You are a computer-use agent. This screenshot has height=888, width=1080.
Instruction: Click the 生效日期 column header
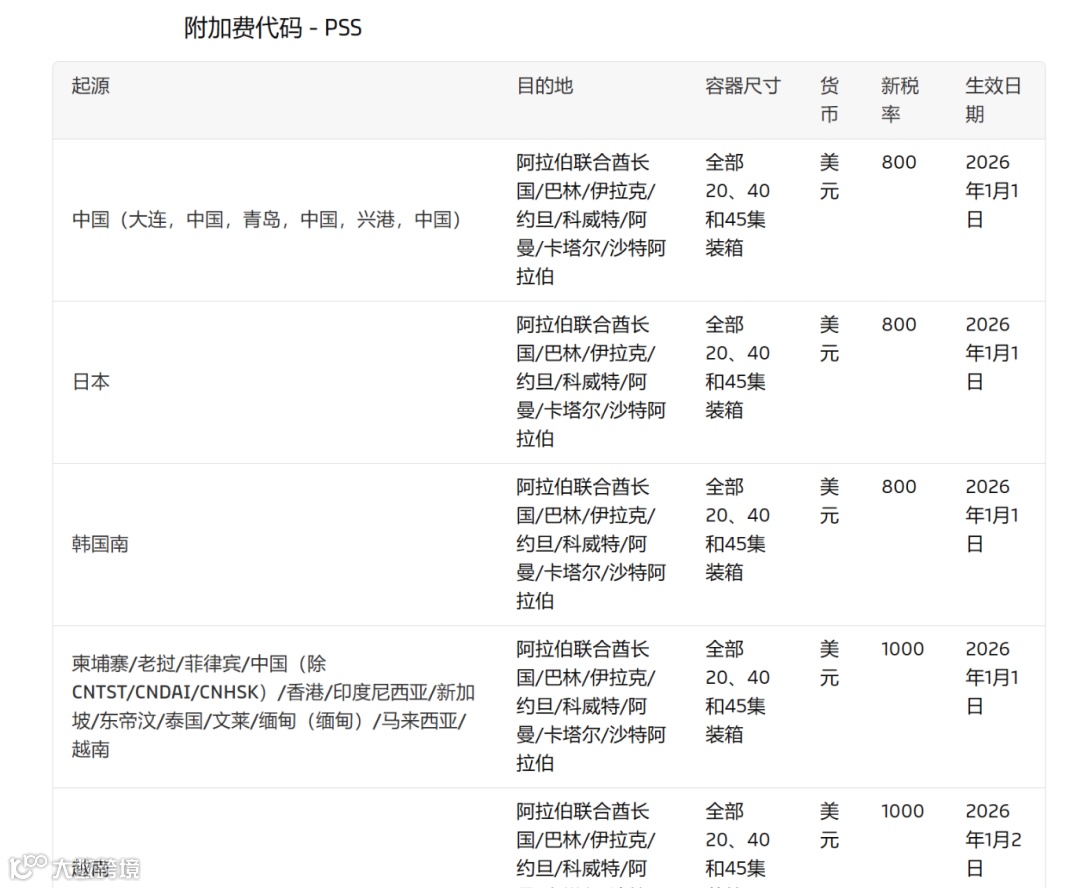pos(993,100)
